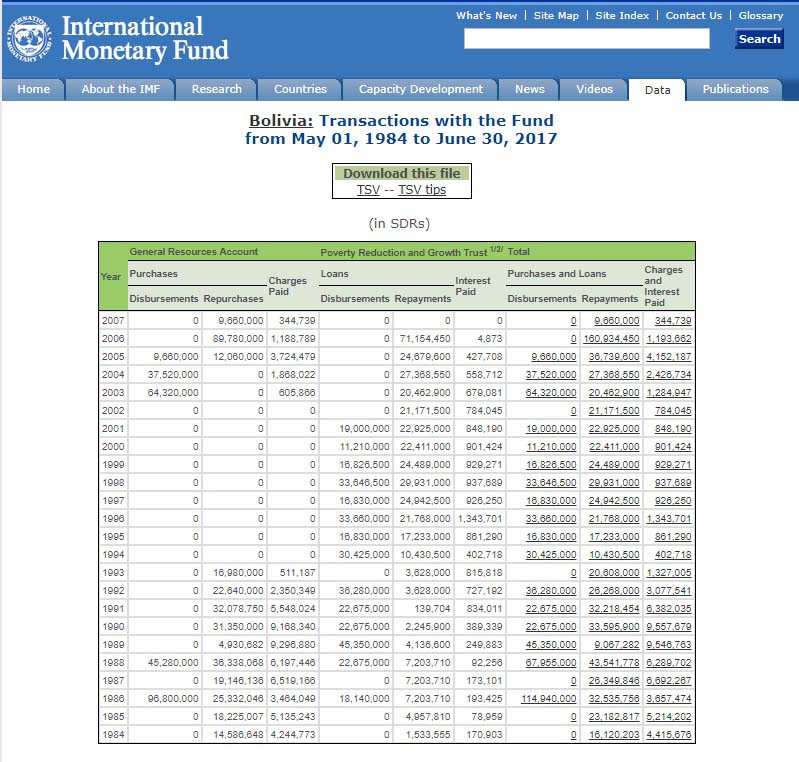Open 2003 total disbursements 64,320,000

click(551, 392)
